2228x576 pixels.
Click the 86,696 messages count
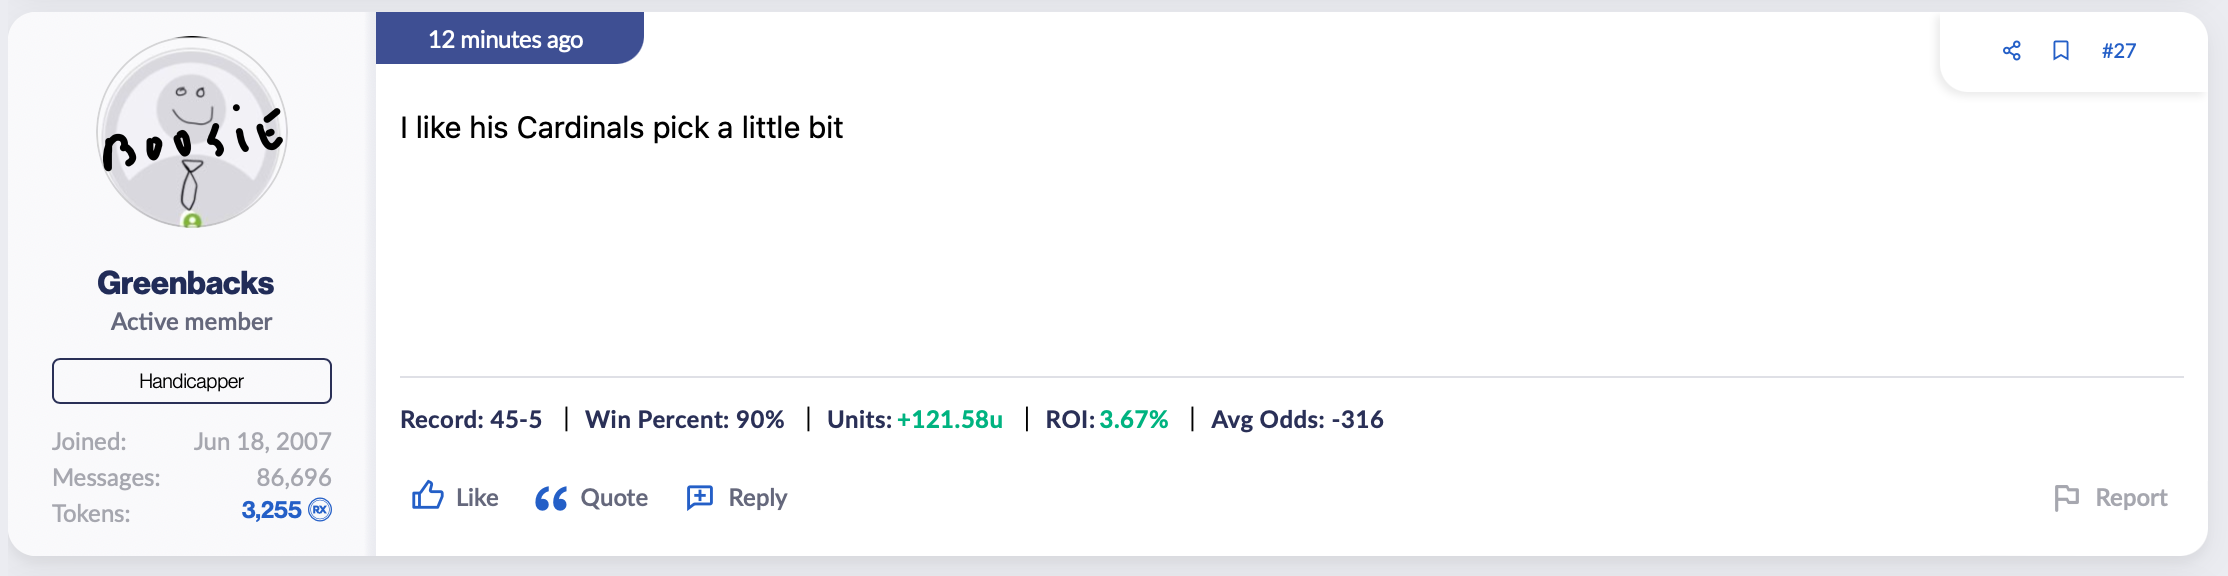point(294,477)
